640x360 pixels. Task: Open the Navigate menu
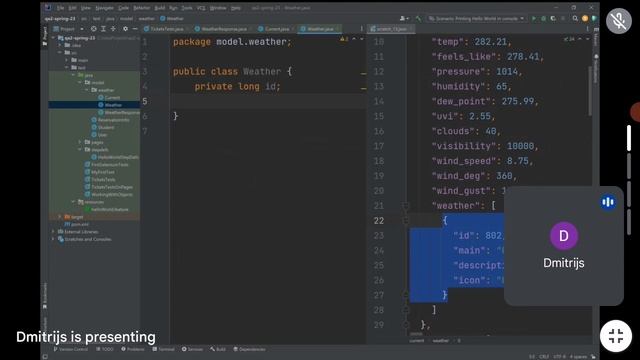coord(104,8)
